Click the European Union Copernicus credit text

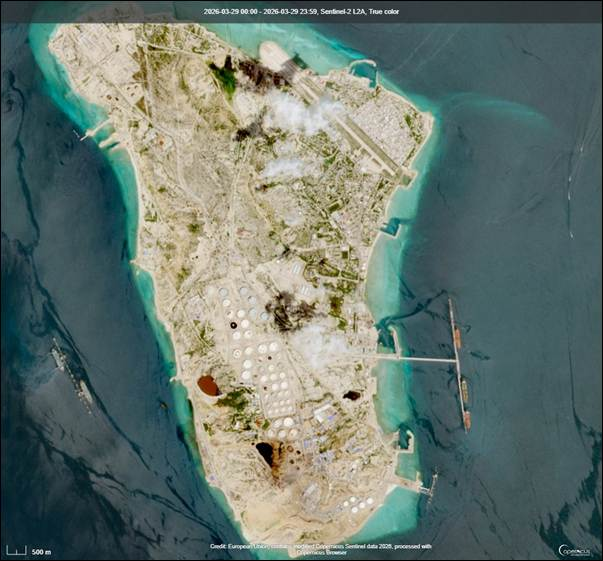pos(321,549)
